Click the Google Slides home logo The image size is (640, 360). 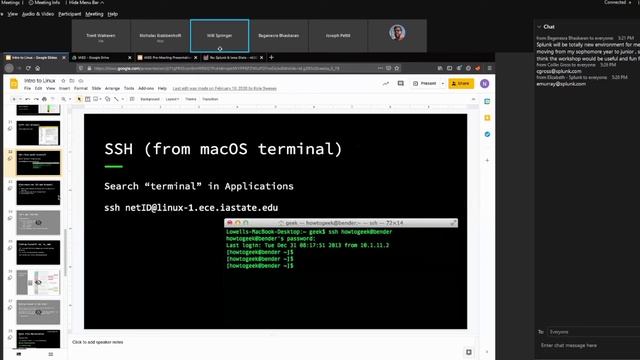pyautogui.click(x=14, y=84)
